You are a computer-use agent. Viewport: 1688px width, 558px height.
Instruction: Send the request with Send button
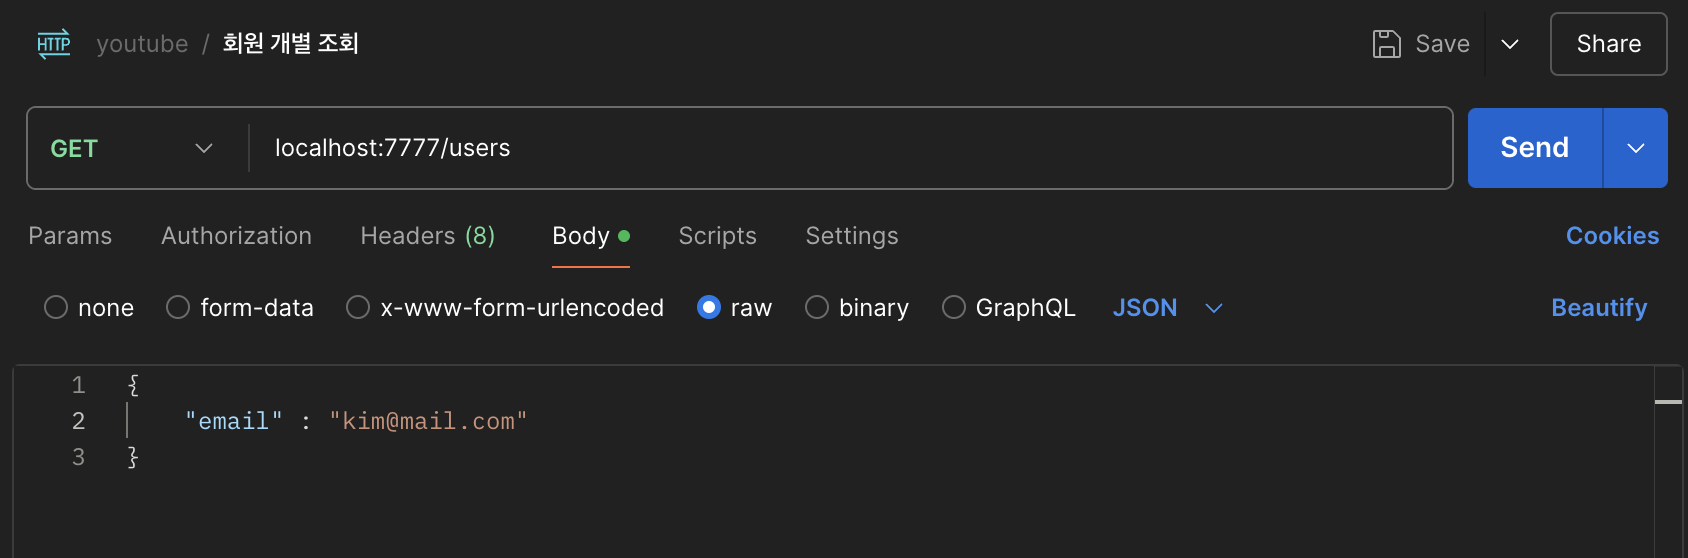pos(1534,148)
